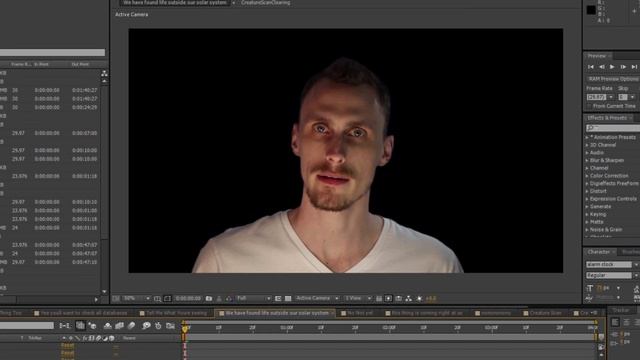
Task: Switch to the Creature Scan timeline tab
Action: [x=542, y=313]
